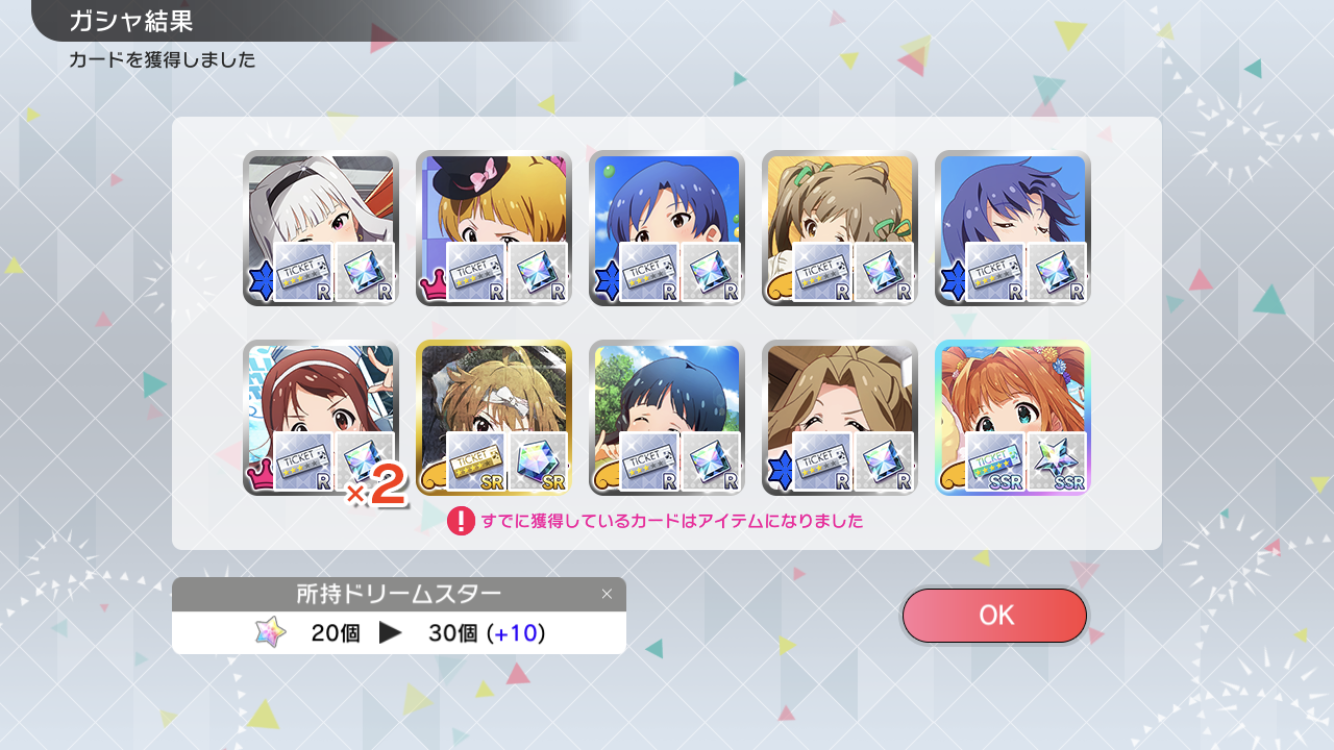
Task: Tap the pink duplicate-card notice text
Action: pos(672,521)
